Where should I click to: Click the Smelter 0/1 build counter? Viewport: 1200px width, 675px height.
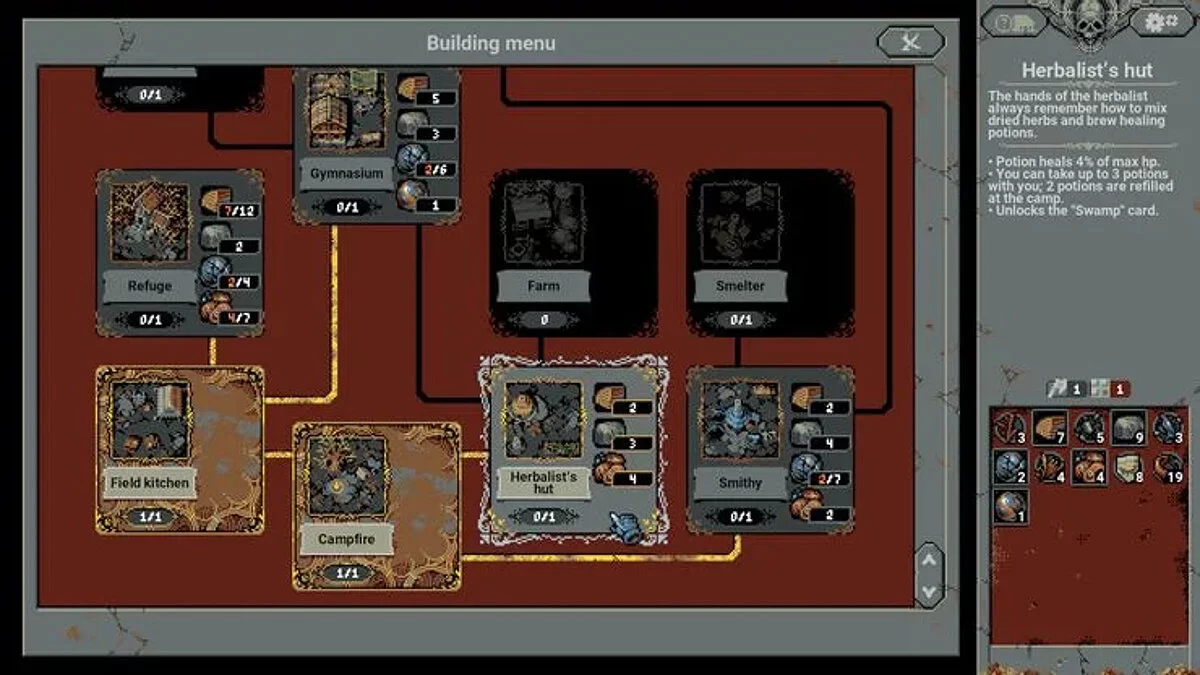coord(740,320)
